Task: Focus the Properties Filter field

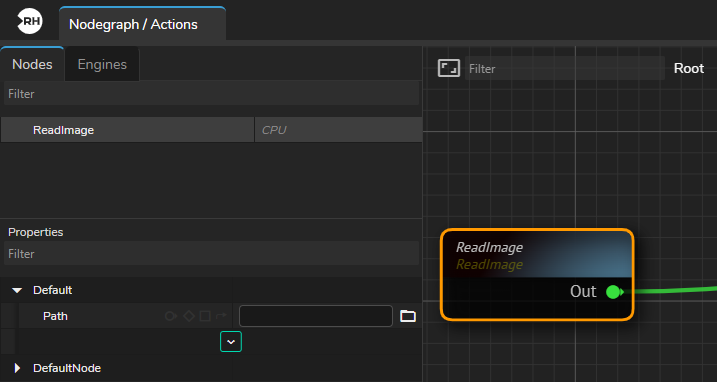Action: pyautogui.click(x=211, y=254)
